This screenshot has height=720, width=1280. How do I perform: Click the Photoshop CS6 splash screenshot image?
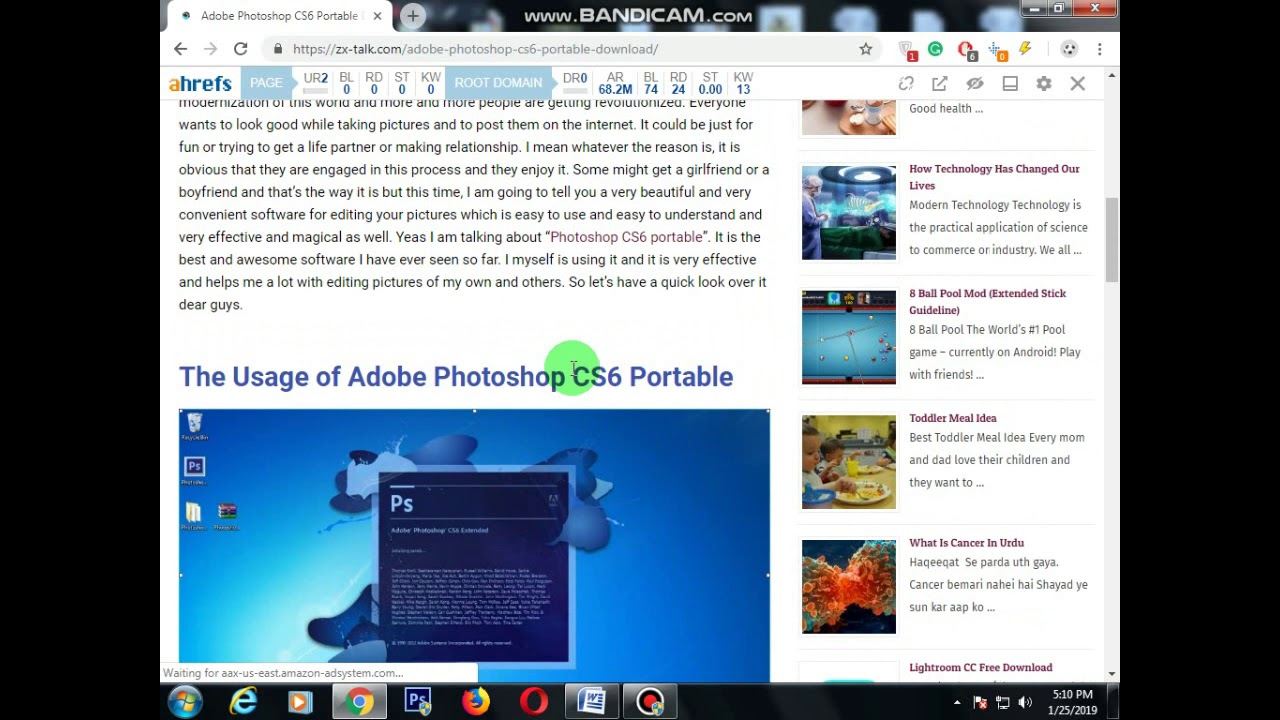tap(474, 545)
